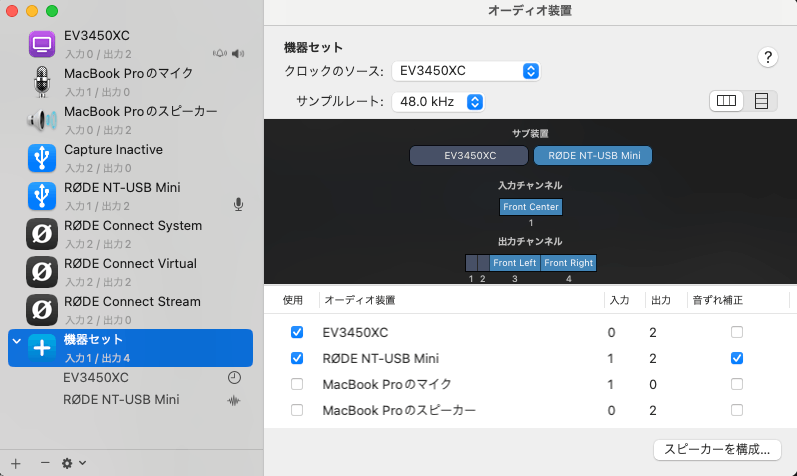Screen dimensions: 797x476
Task: Click the 使用 column header
Action: (293, 300)
